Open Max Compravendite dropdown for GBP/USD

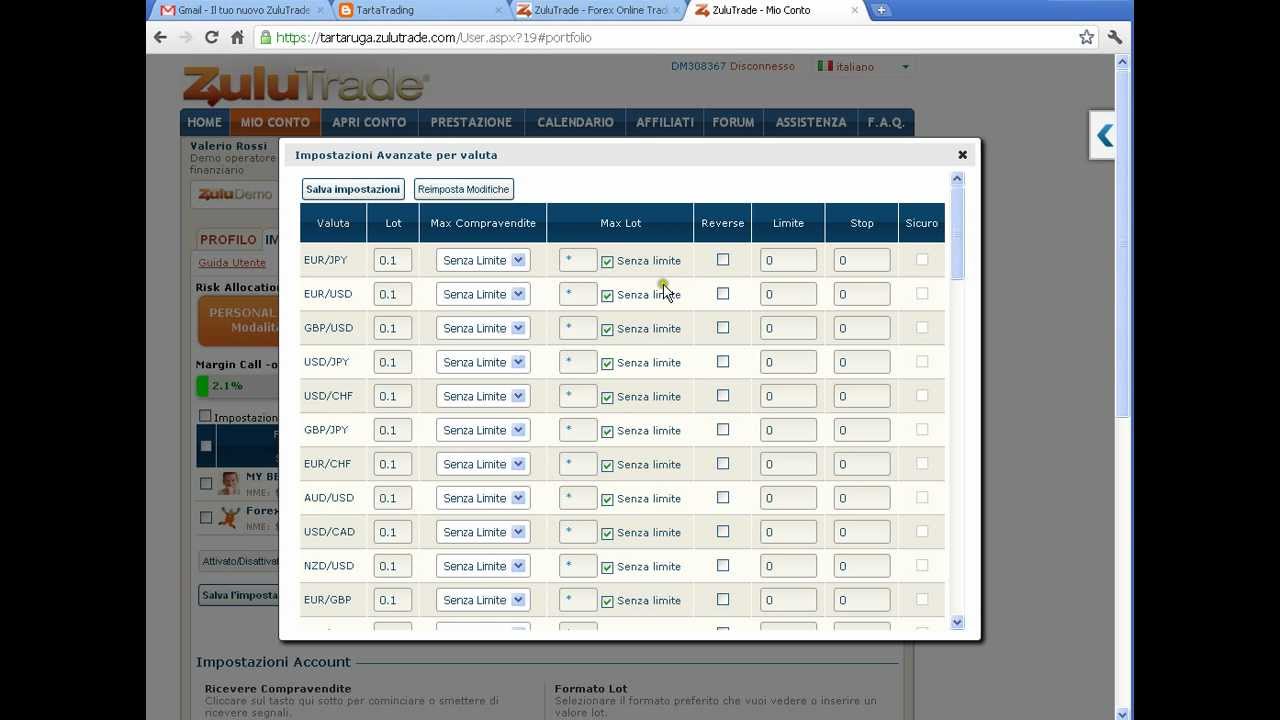click(x=483, y=328)
